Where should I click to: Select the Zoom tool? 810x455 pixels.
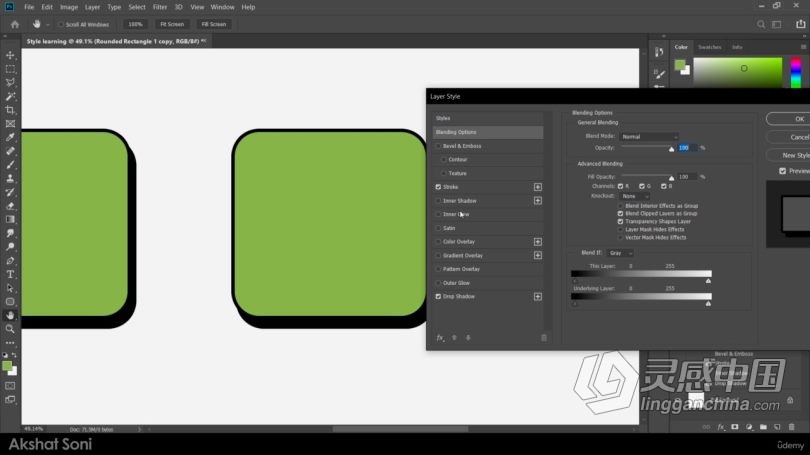pos(10,329)
